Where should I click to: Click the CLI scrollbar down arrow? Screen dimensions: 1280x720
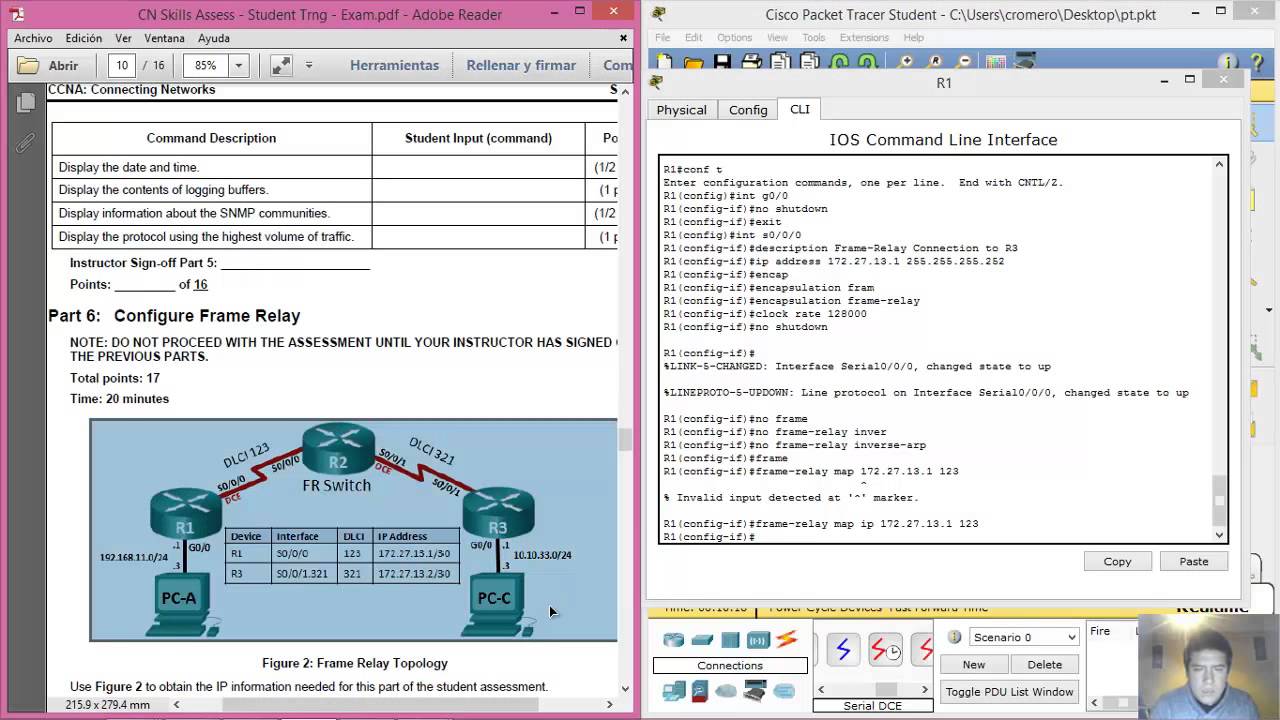coord(1219,535)
